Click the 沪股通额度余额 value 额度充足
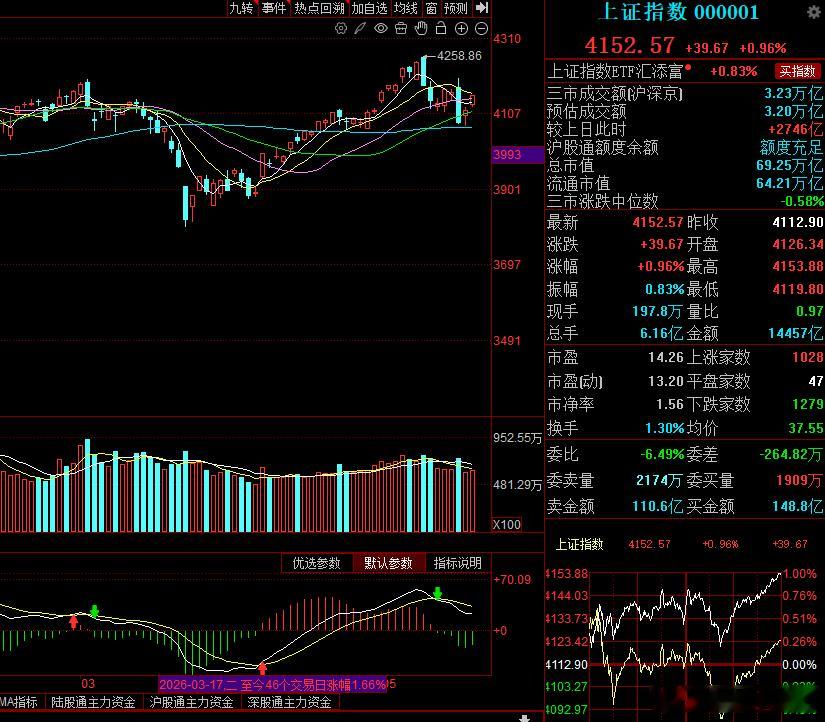This screenshot has height=722, width=825. [791, 147]
